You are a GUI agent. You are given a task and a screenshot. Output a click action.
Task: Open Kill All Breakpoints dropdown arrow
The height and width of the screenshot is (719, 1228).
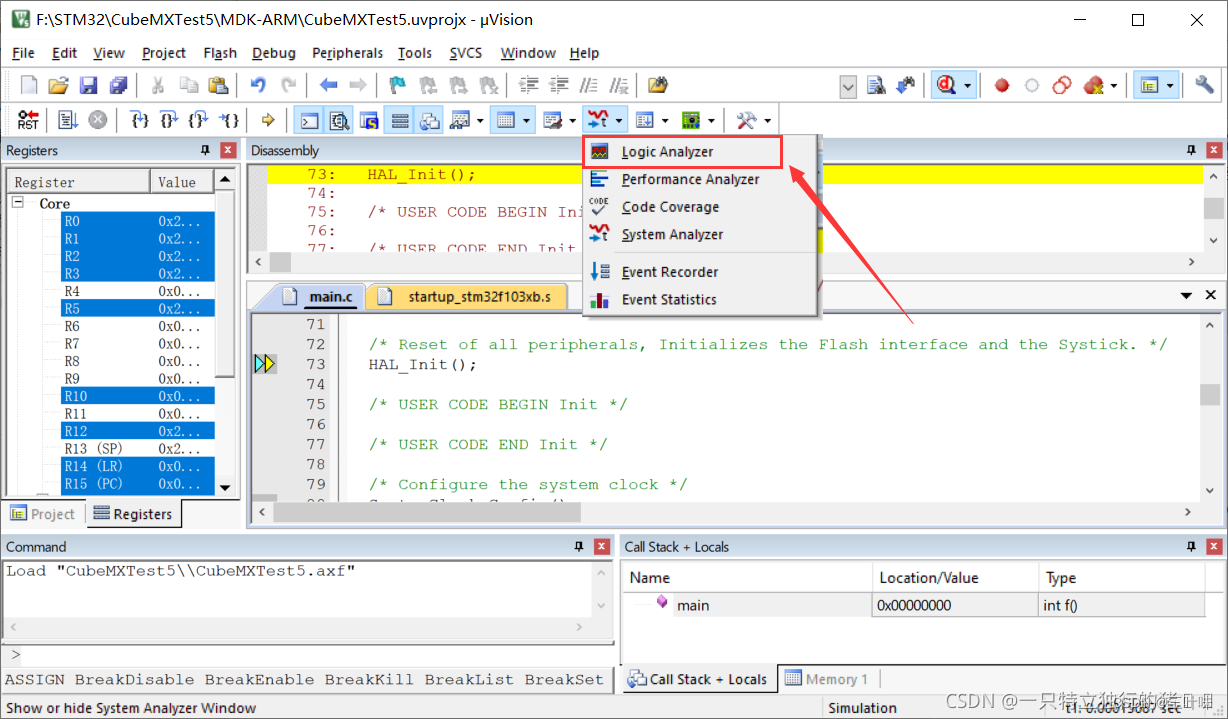pos(1113,85)
